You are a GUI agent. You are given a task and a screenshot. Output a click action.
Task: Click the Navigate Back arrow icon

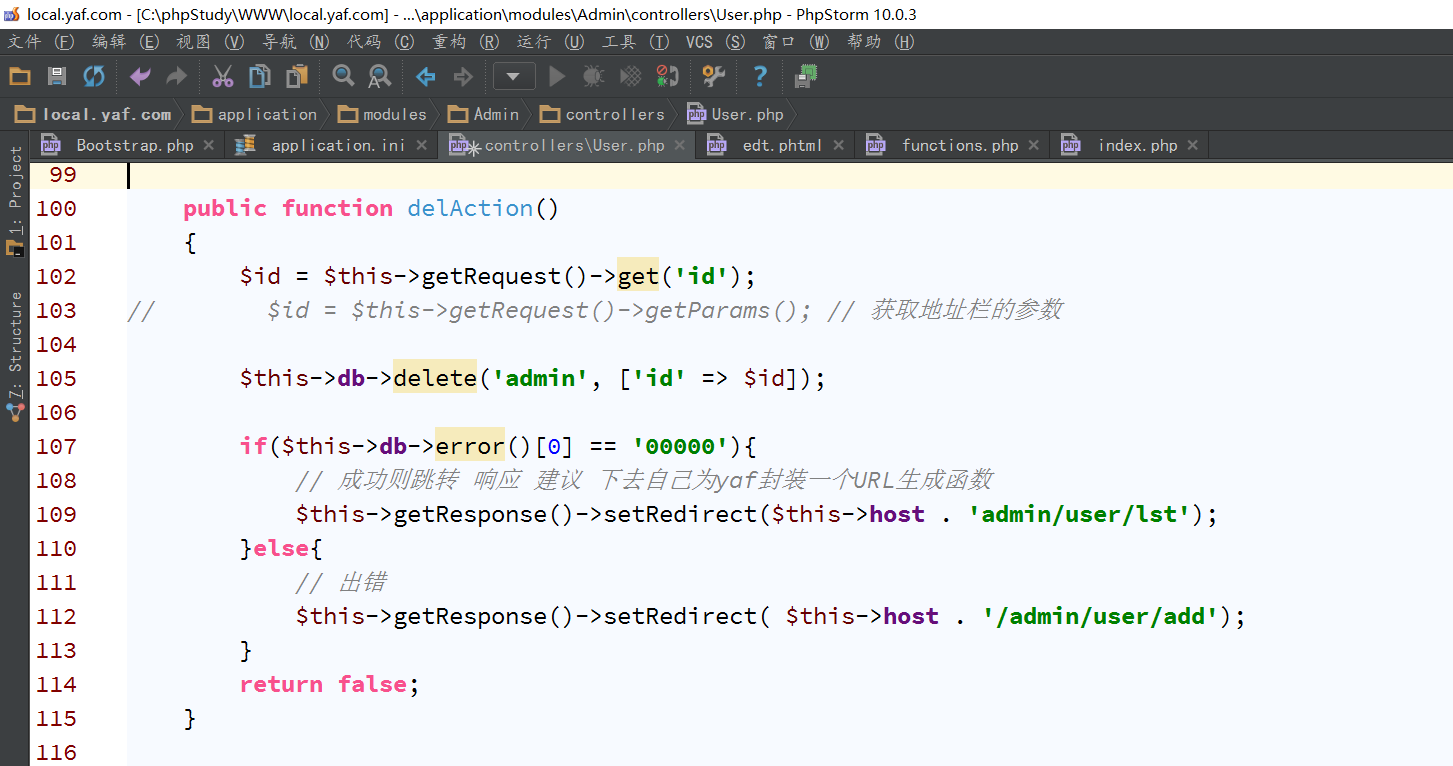(426, 76)
